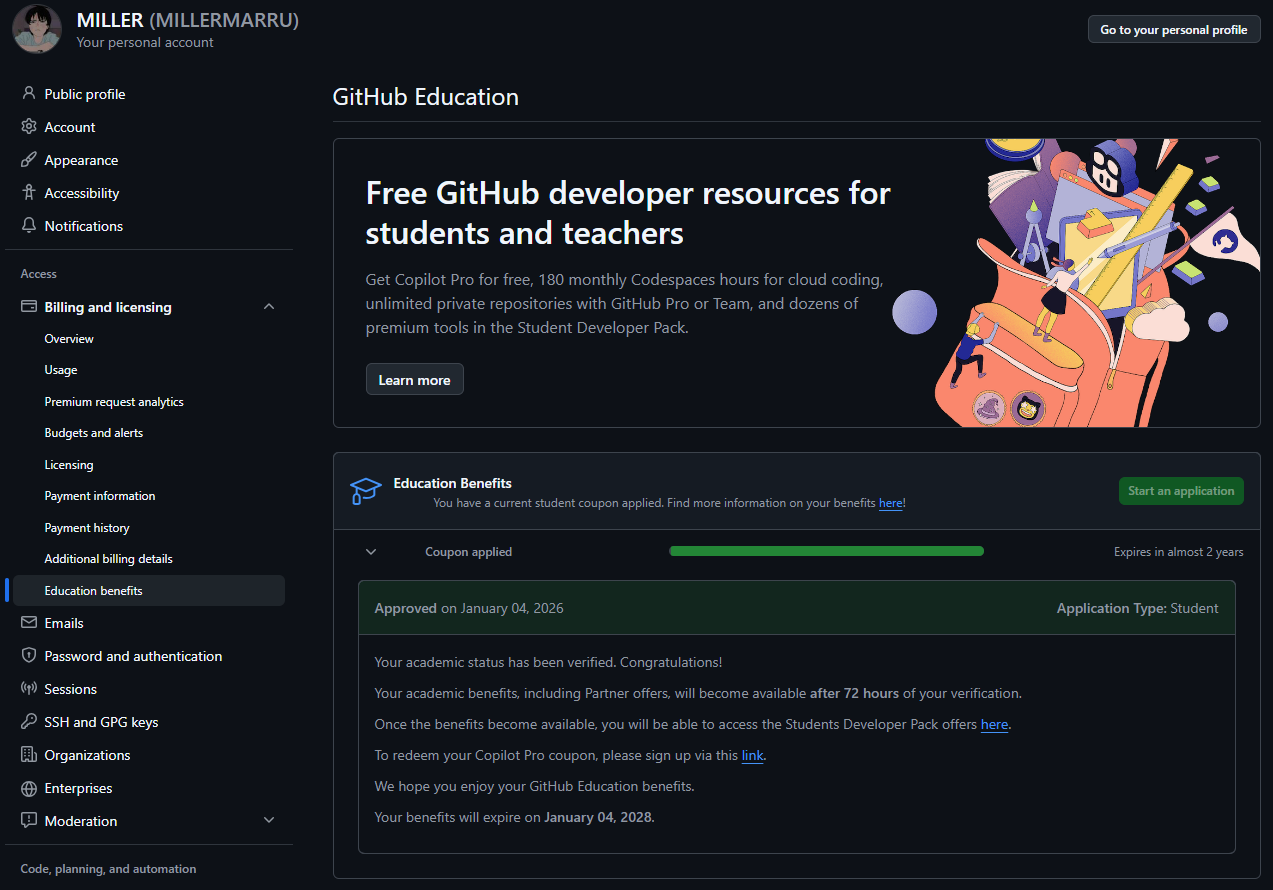Viewport: 1273px width, 890px height.
Task: Expand the Moderation section chevron
Action: click(269, 821)
